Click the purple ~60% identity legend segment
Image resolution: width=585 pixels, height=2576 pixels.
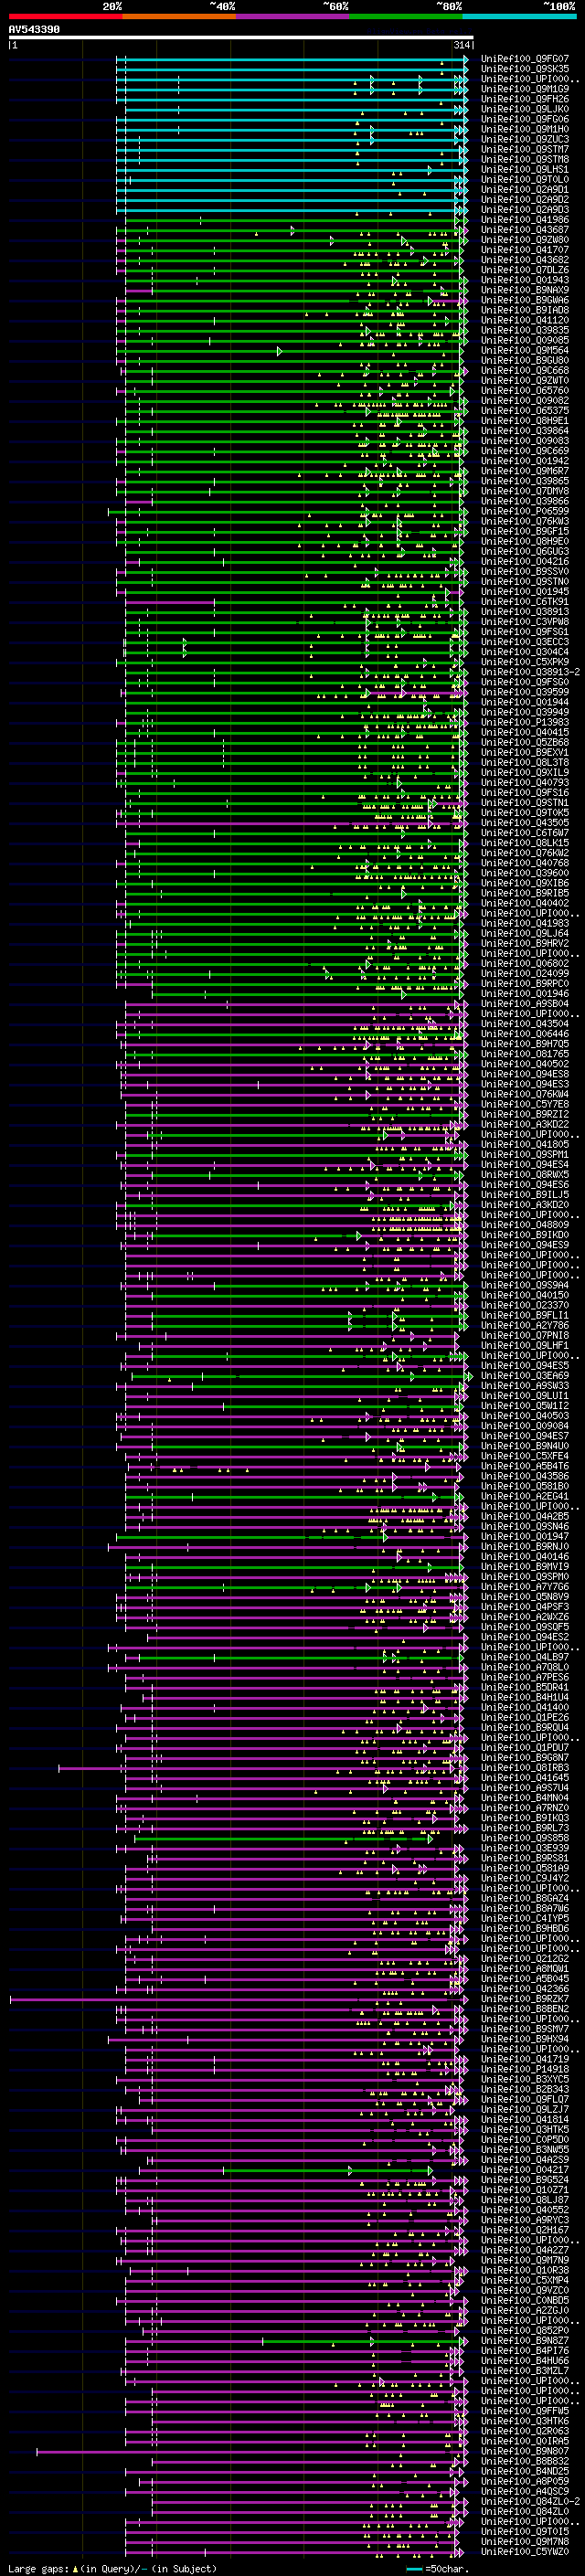pos(292,16)
